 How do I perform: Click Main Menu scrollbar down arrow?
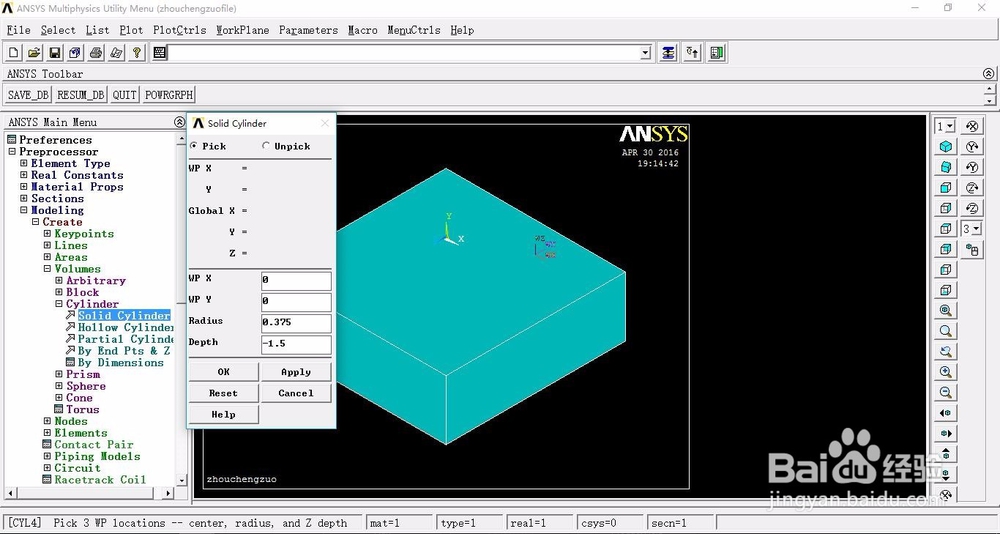pyautogui.click(x=182, y=480)
